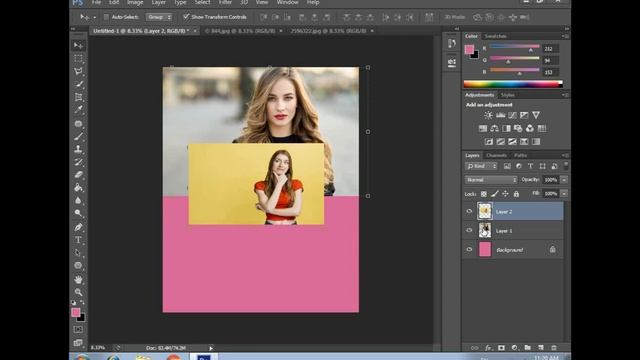Viewport: 640px width, 360px height.
Task: Open layer filter Kind dropdown
Action: coord(482,166)
